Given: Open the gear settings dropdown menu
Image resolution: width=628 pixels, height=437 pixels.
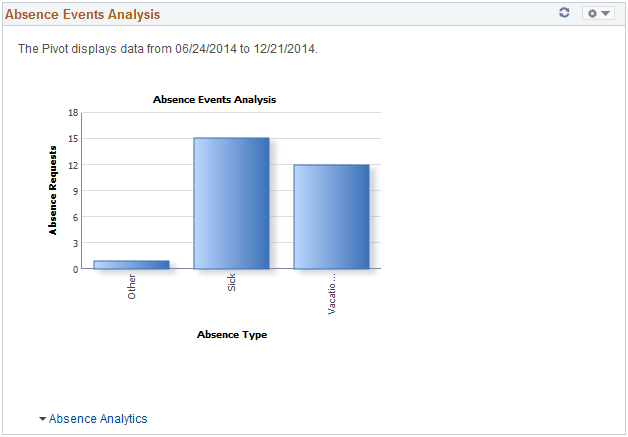Looking at the screenshot, I should [598, 13].
